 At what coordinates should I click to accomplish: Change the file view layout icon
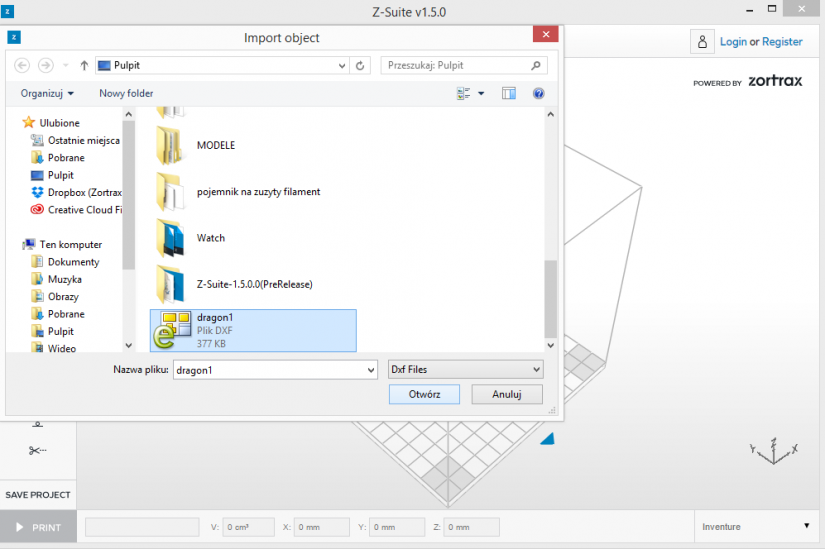pos(464,94)
